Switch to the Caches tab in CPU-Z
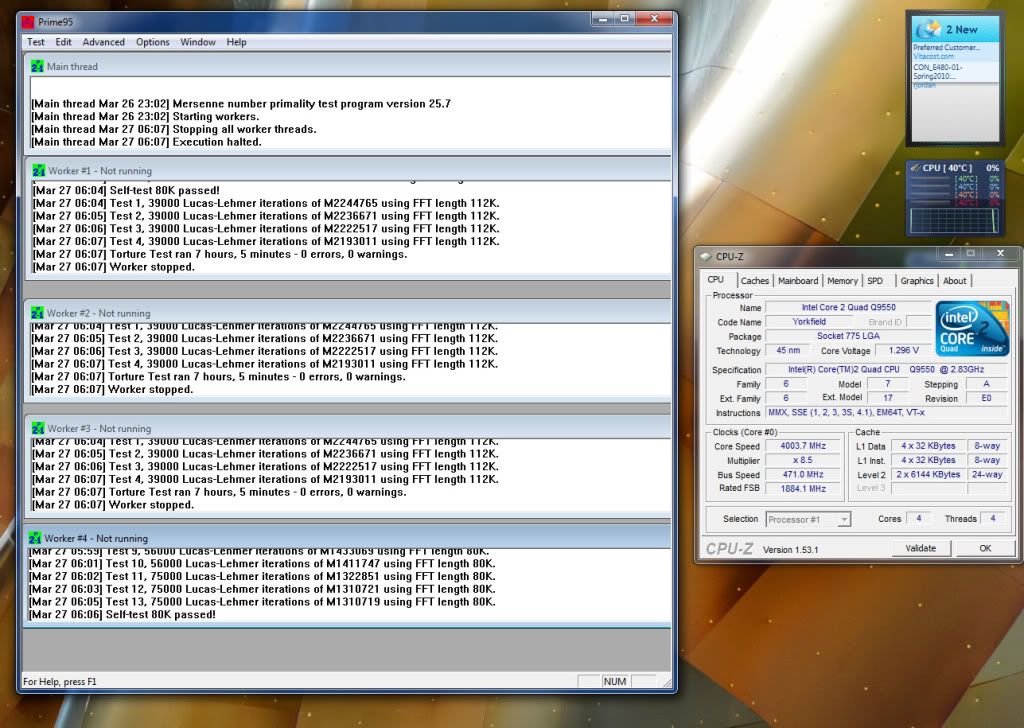The height and width of the screenshot is (728, 1024). coord(755,281)
